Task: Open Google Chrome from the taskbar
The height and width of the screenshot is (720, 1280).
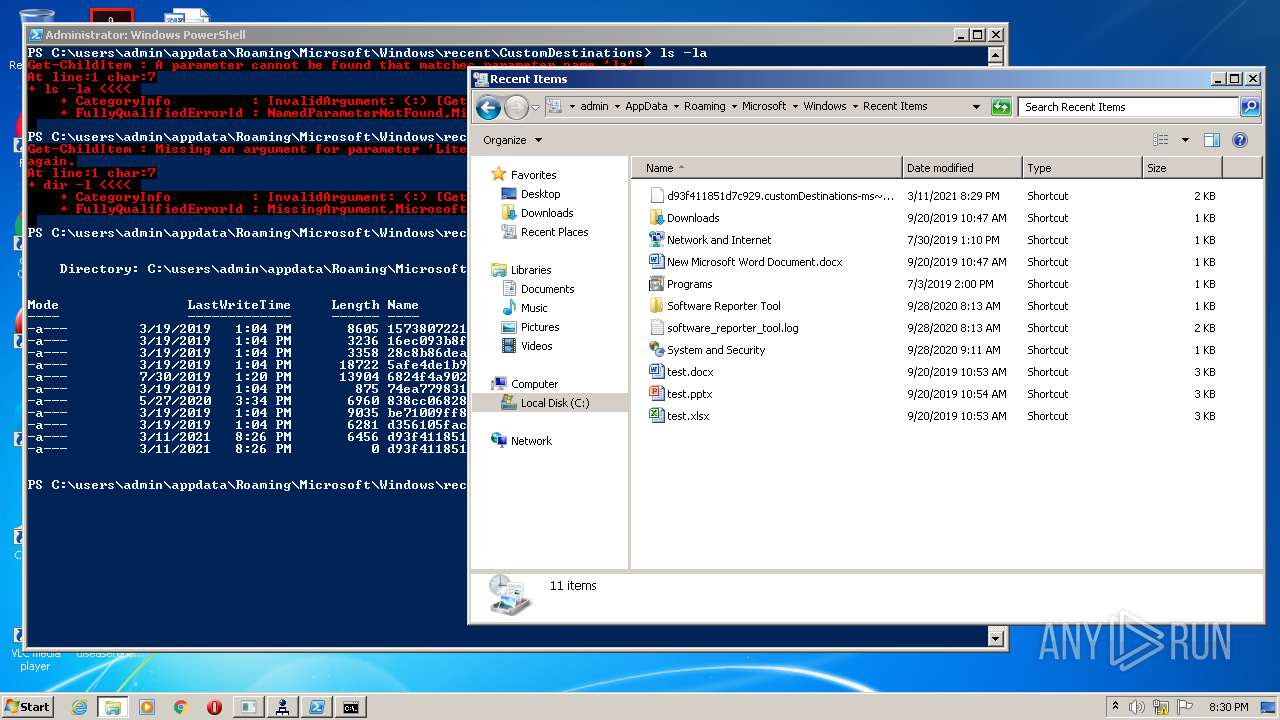Action: pyautogui.click(x=181, y=707)
